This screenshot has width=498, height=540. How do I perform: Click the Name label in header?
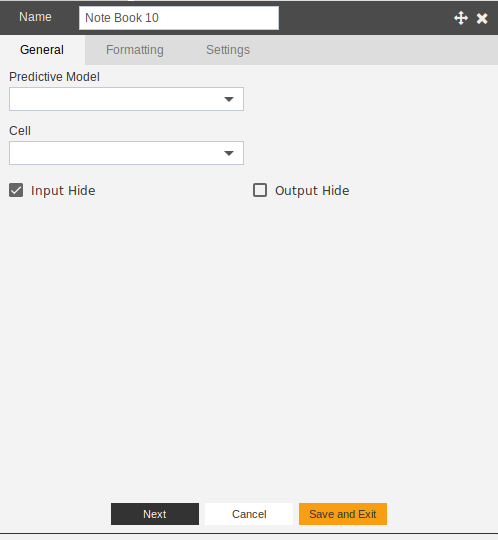[x=35, y=17]
